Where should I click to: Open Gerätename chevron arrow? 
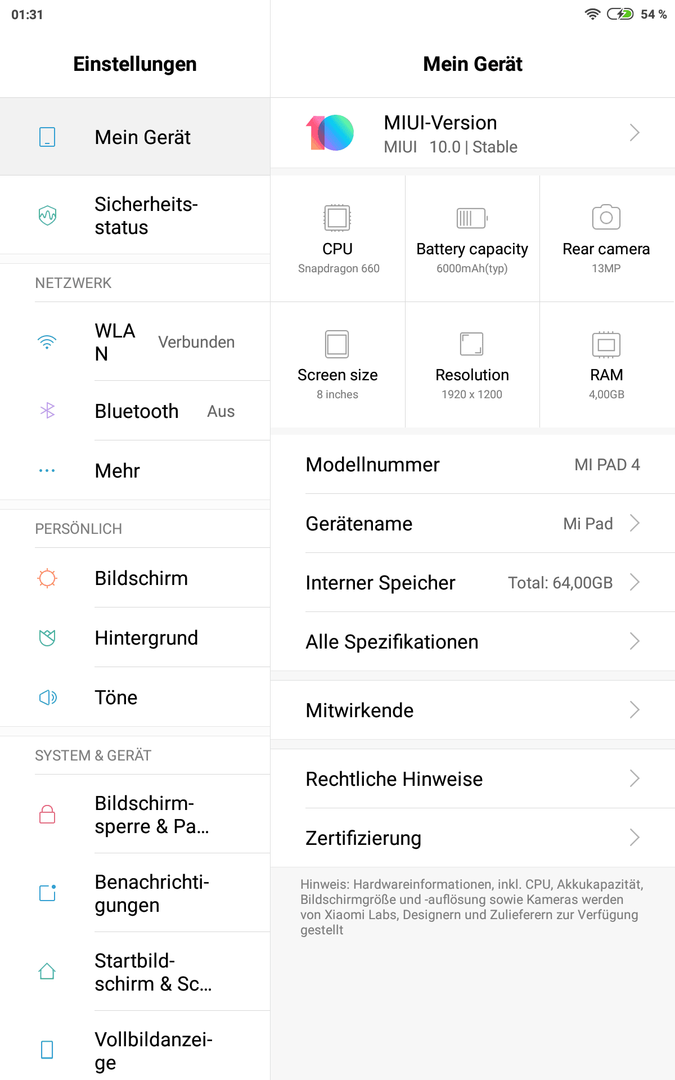click(634, 523)
